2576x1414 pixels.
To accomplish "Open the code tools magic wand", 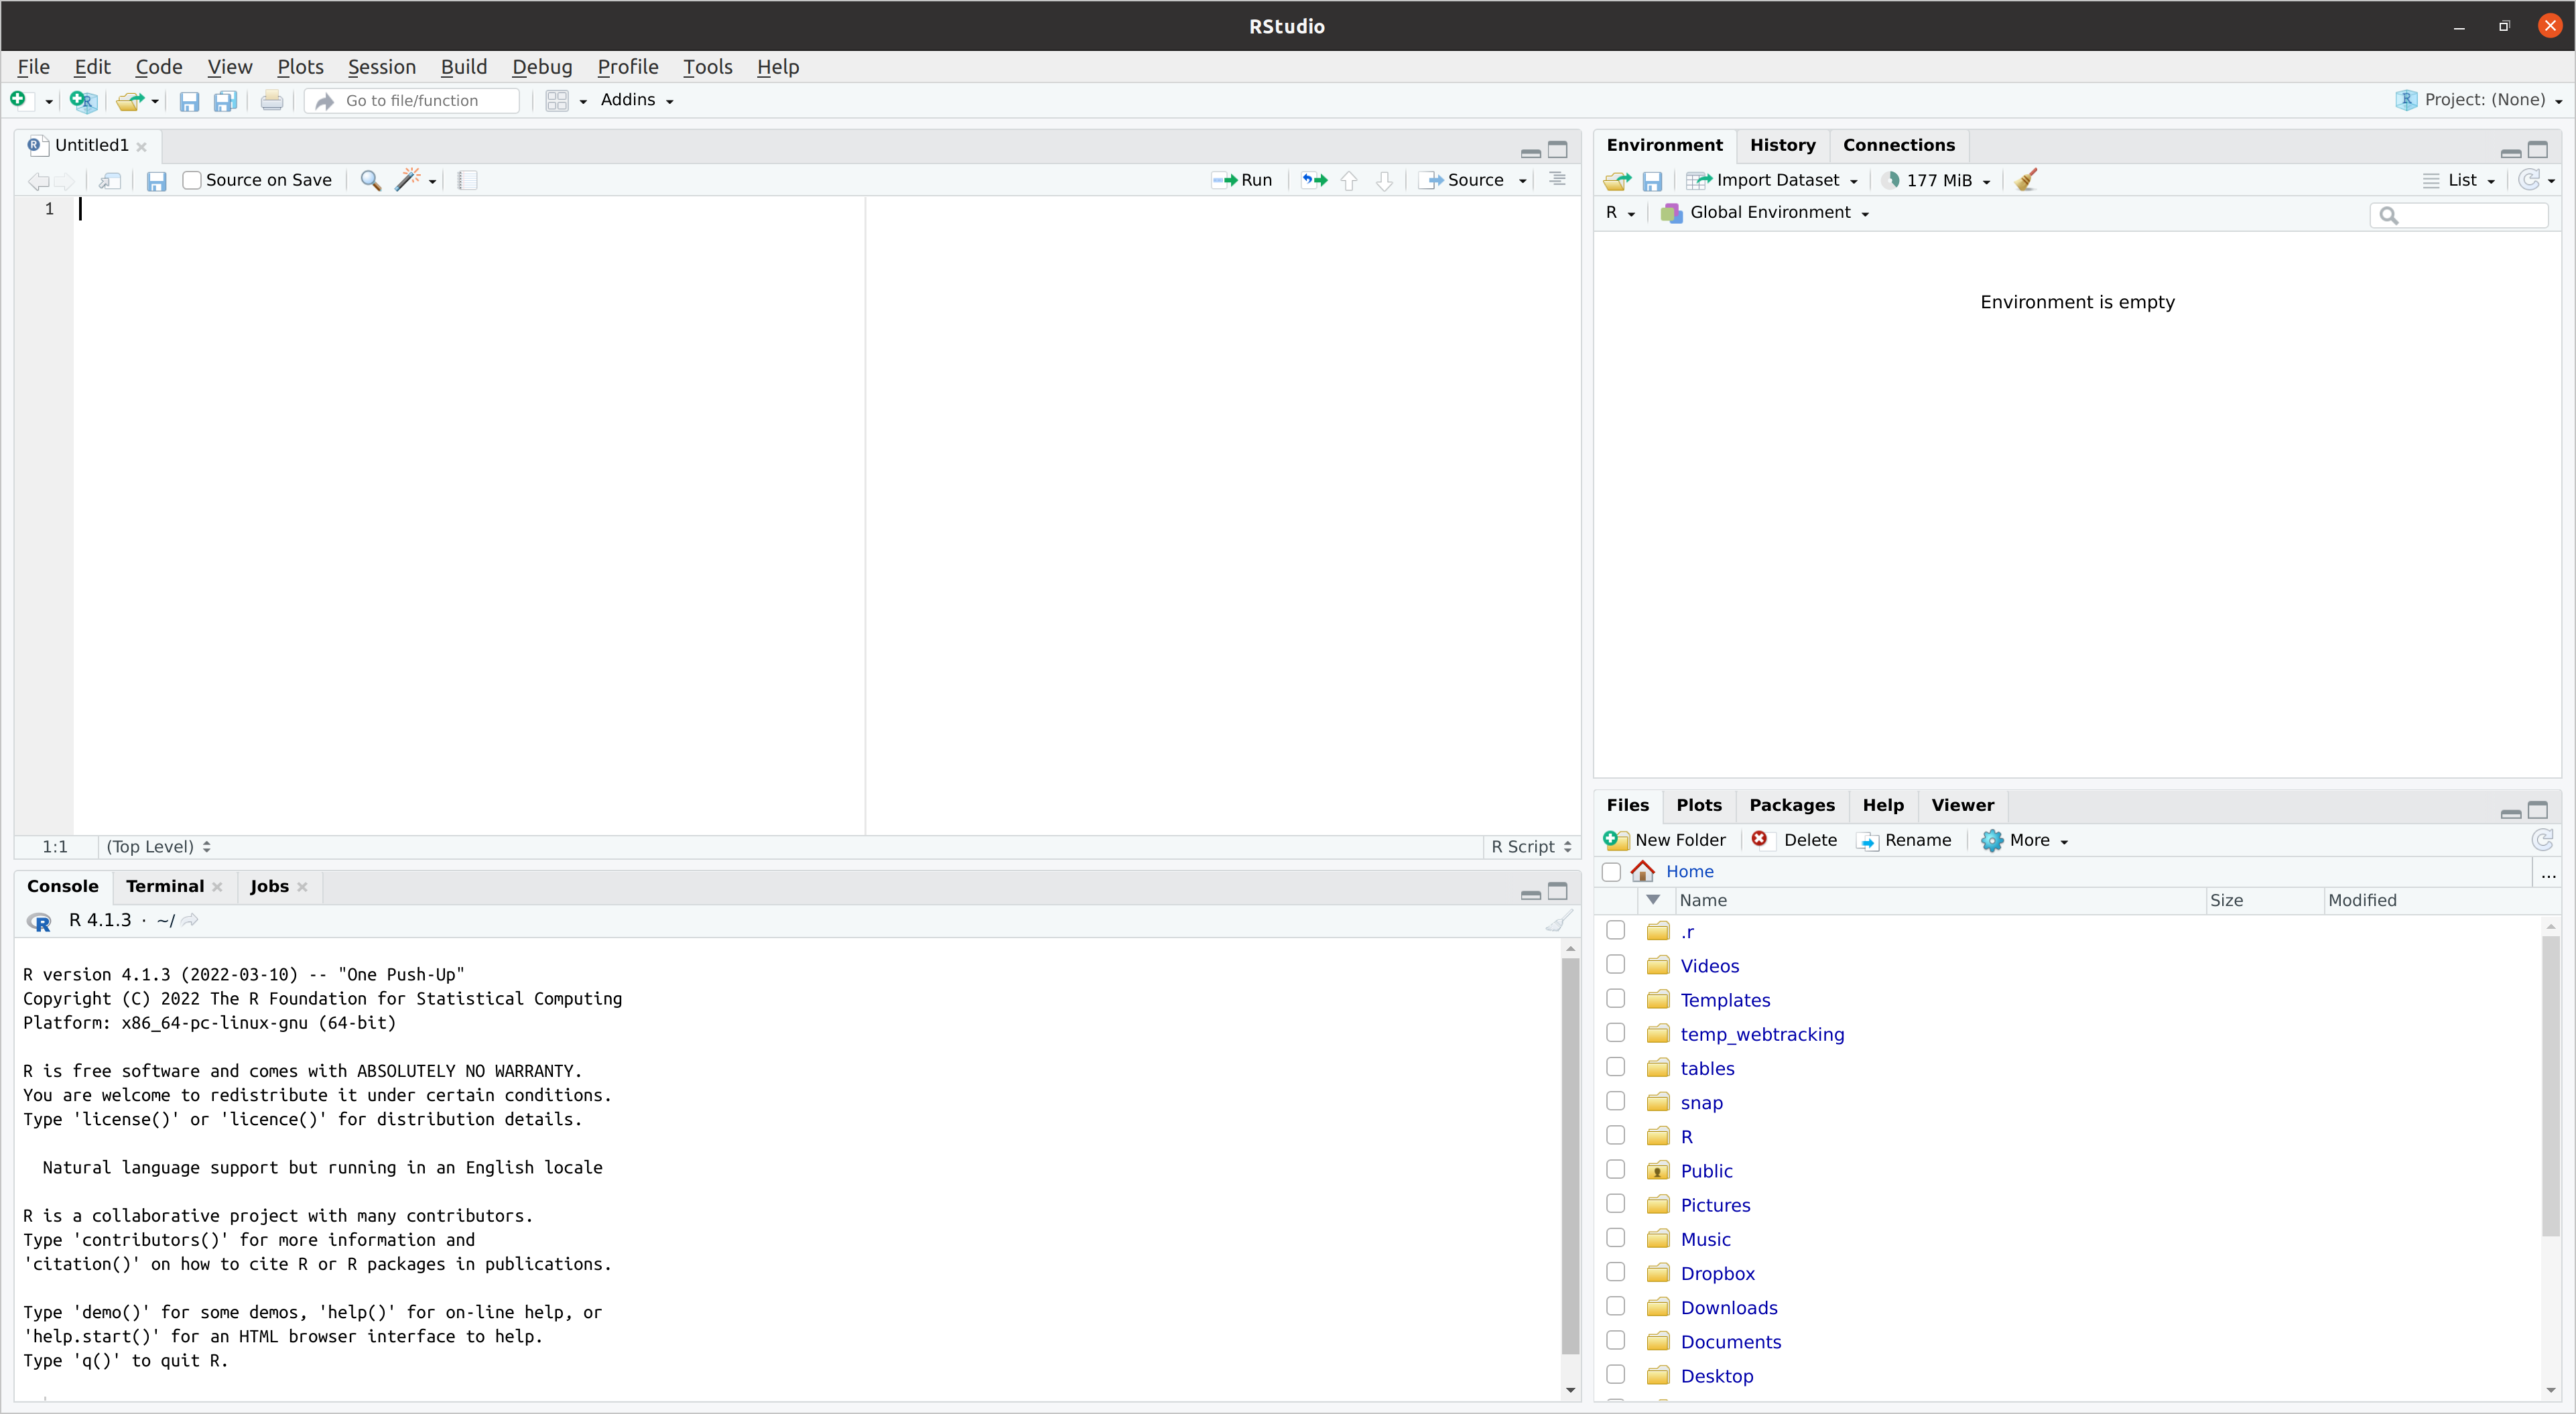I will [x=408, y=180].
